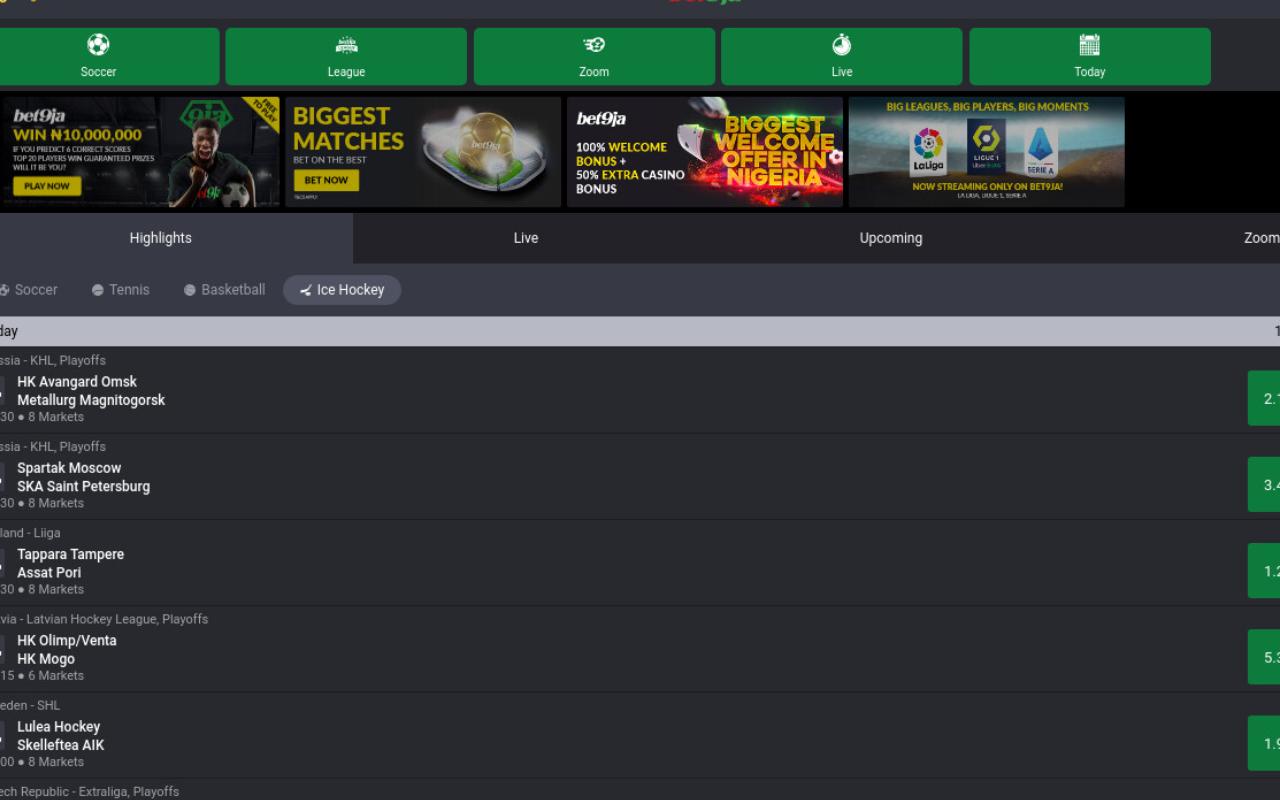Filter highlights by Tennis

(120, 290)
